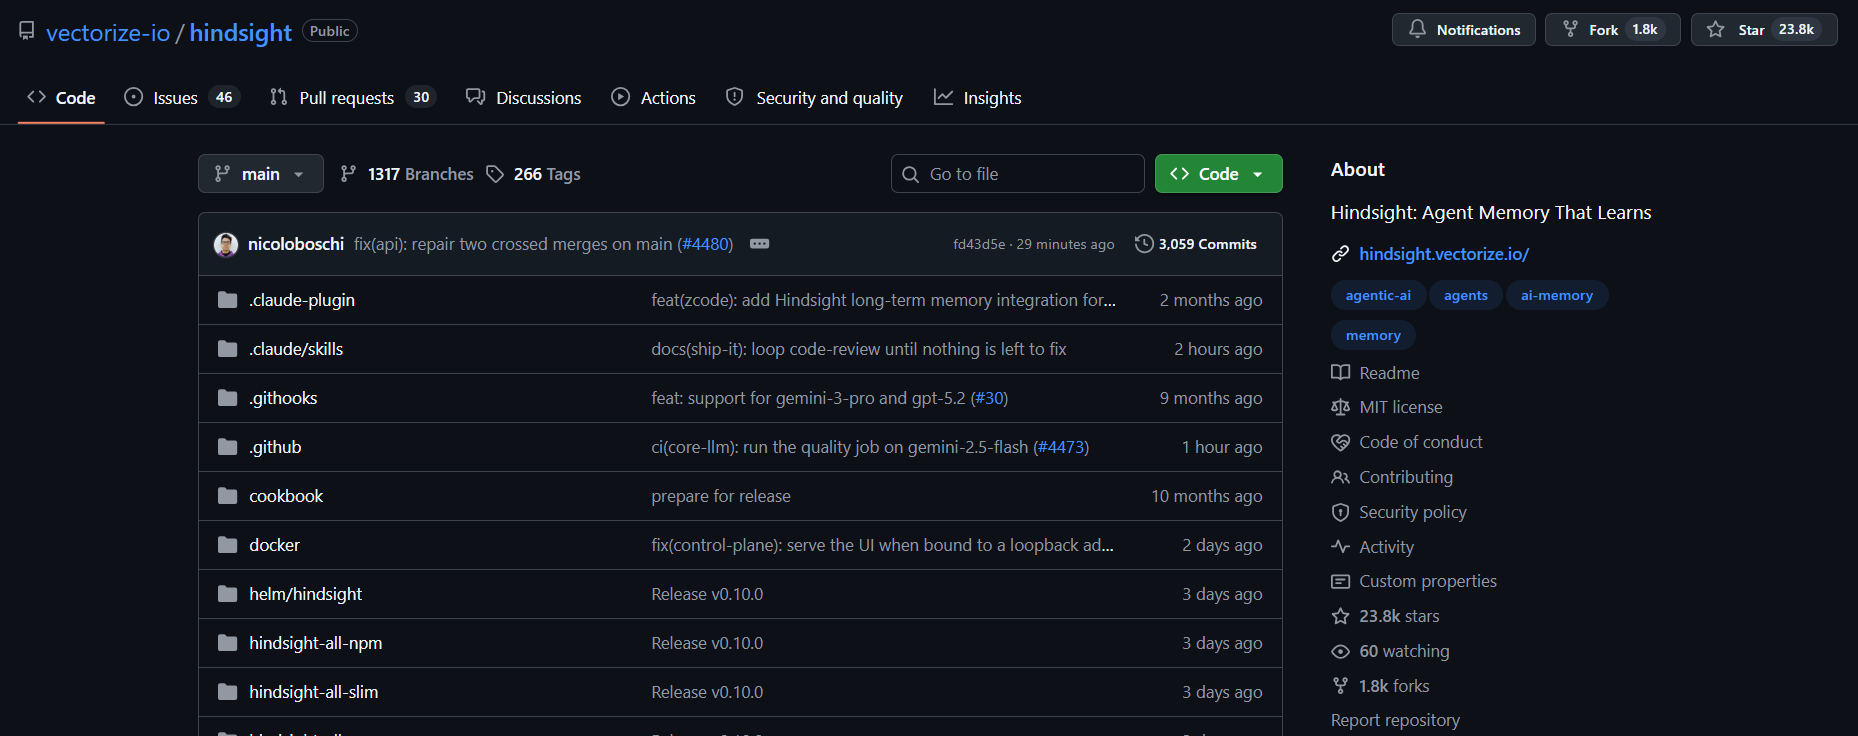The height and width of the screenshot is (736, 1858).
Task: Click Report repository link
Action: click(x=1395, y=720)
